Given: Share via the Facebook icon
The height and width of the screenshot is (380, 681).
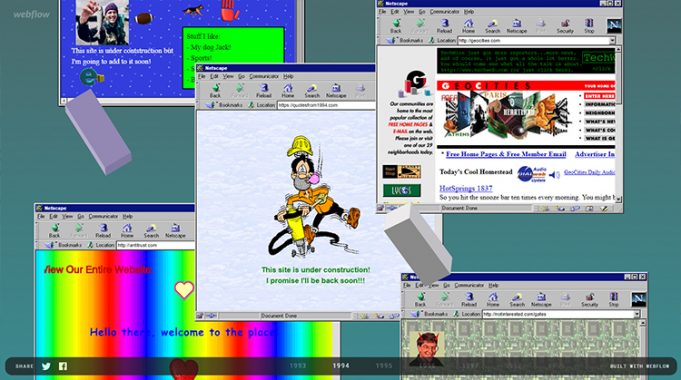Looking at the screenshot, I should click(63, 366).
